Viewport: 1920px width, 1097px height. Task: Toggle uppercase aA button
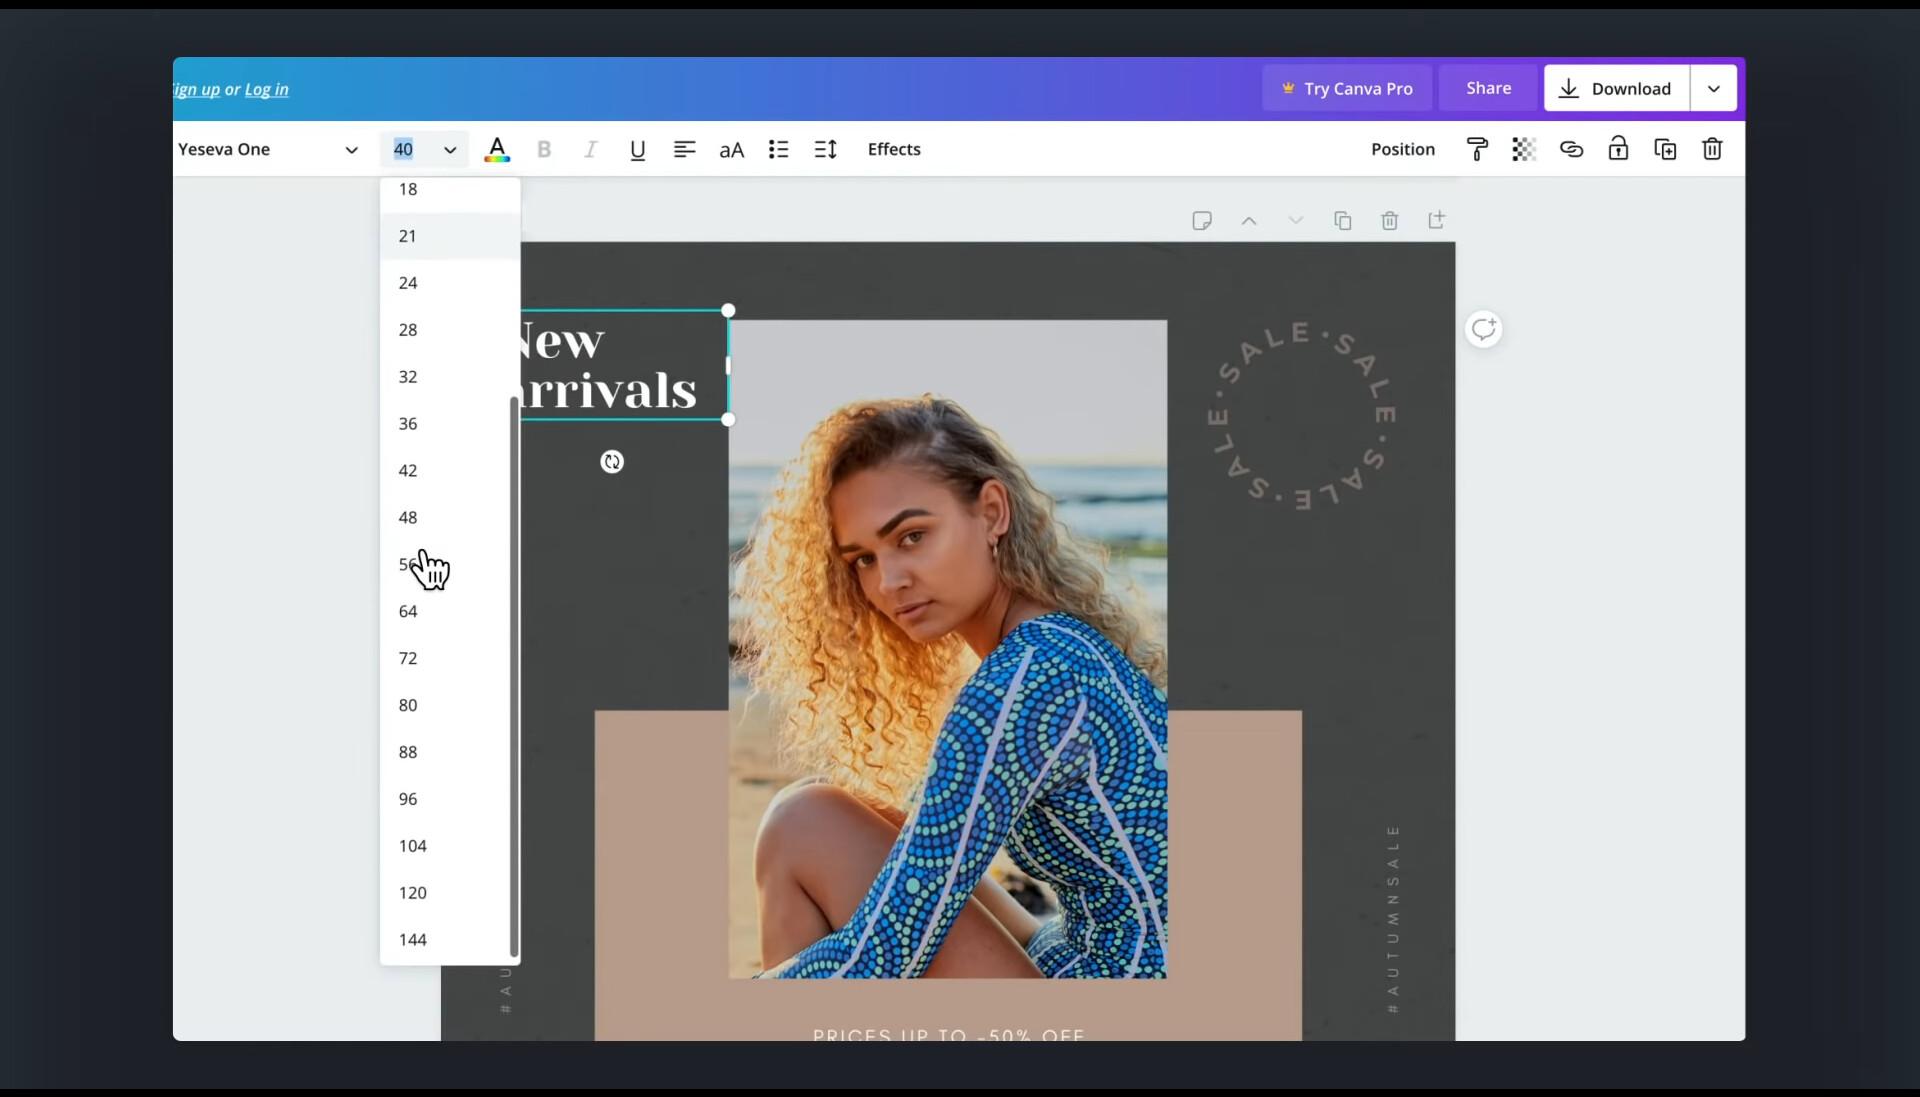[731, 150]
